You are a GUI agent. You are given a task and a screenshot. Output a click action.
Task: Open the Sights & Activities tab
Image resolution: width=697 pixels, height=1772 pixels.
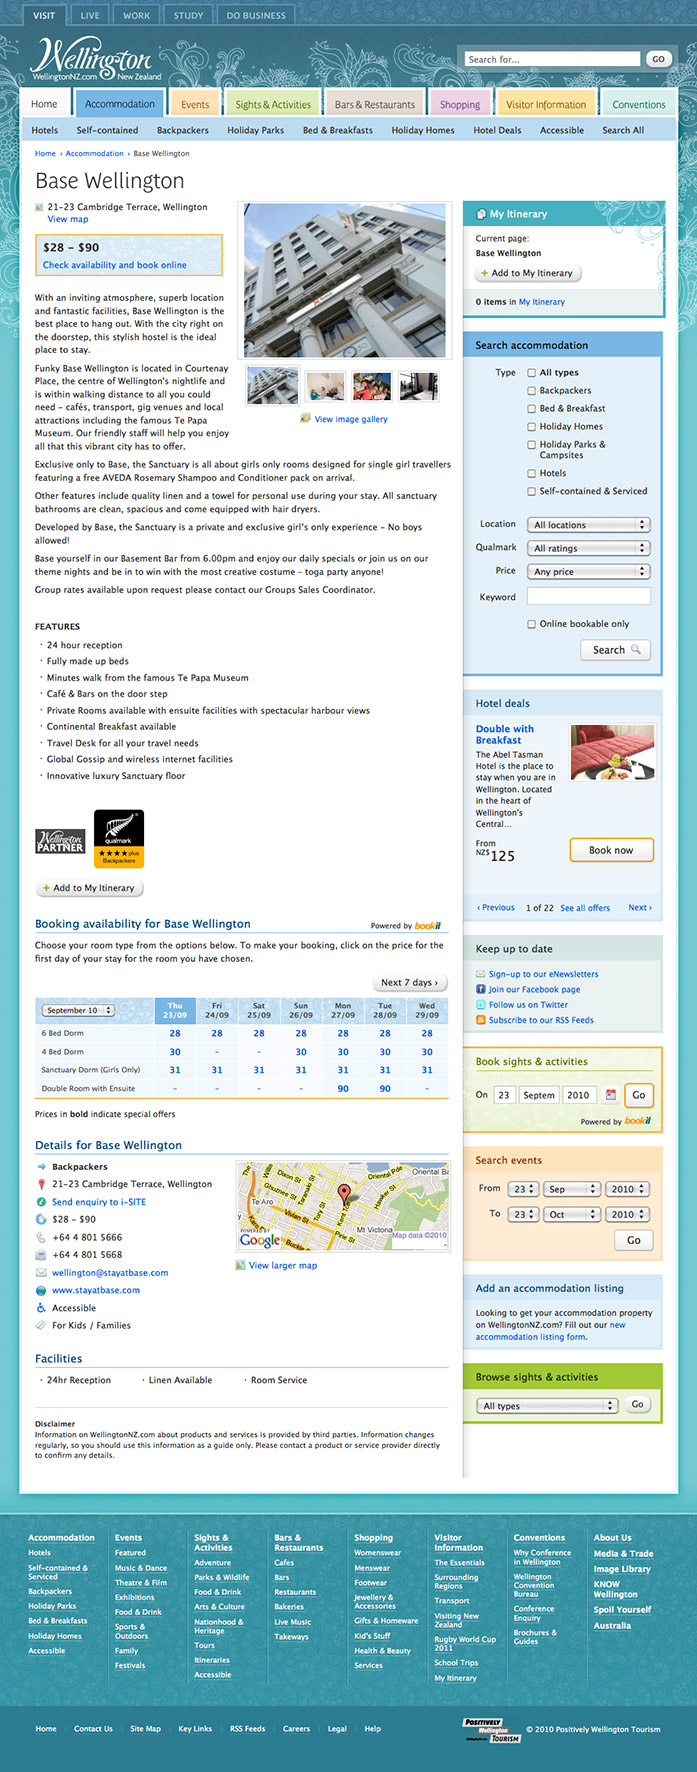[273, 104]
